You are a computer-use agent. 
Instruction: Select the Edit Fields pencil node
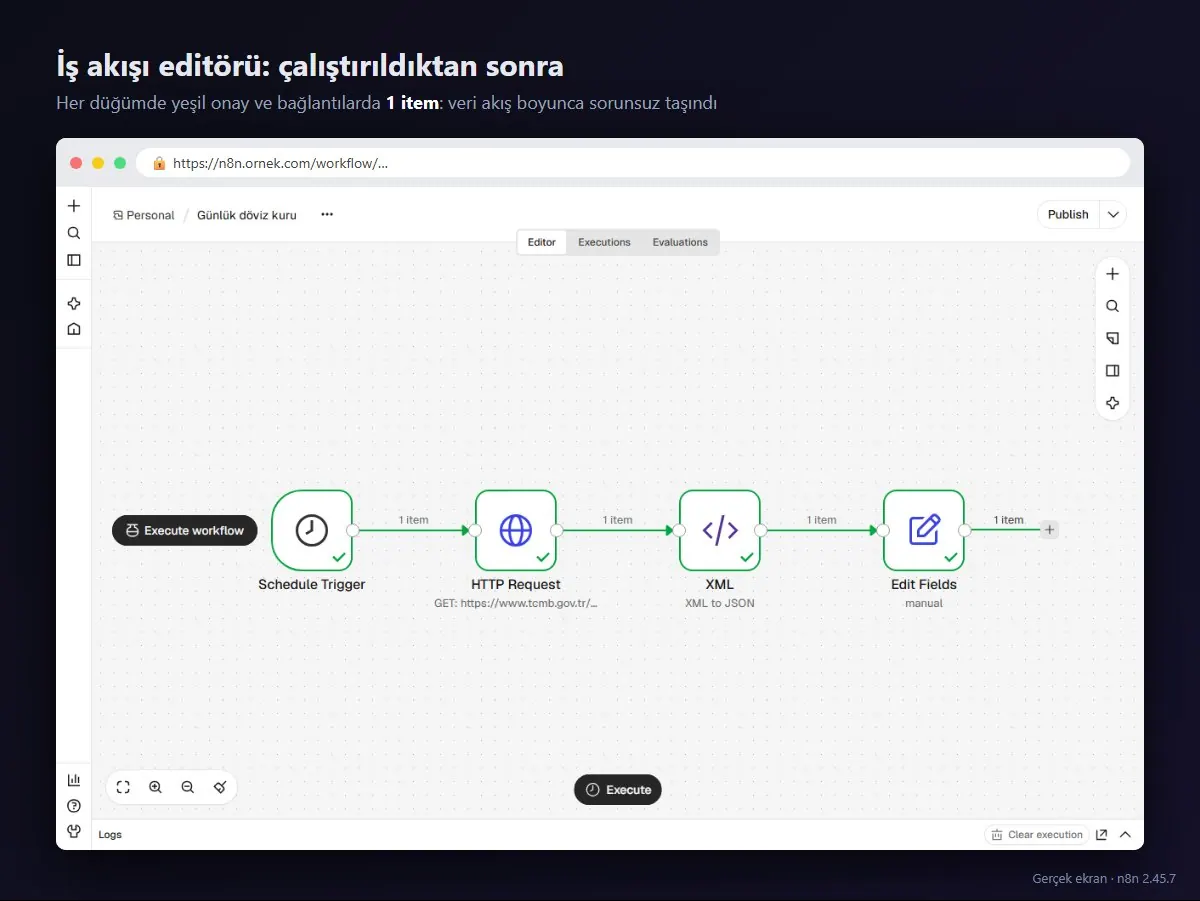click(x=924, y=530)
